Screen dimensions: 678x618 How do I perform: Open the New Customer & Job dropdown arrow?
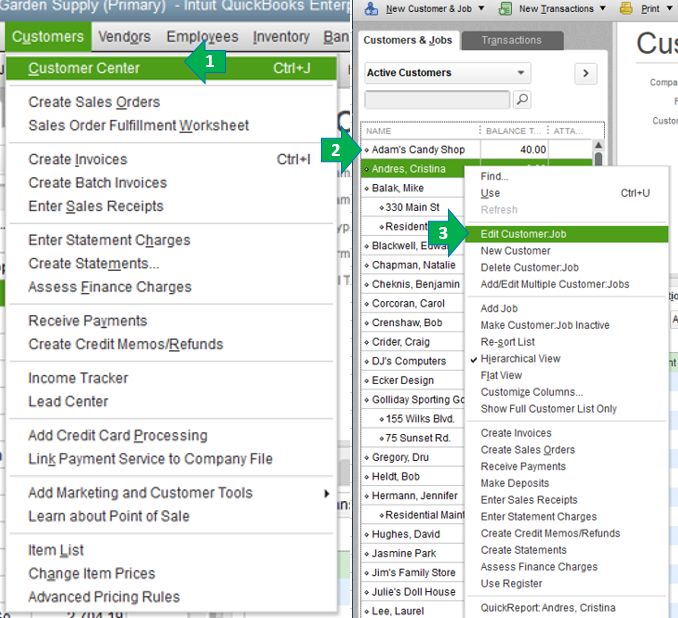click(x=481, y=8)
